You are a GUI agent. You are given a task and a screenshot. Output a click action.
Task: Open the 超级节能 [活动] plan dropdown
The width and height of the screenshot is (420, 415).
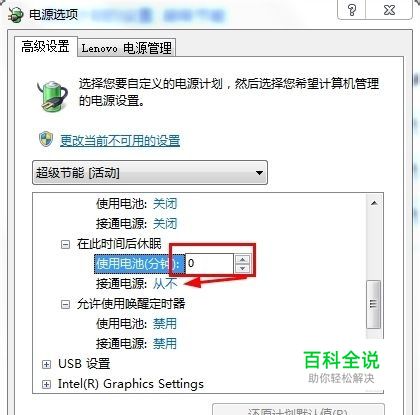click(150, 173)
